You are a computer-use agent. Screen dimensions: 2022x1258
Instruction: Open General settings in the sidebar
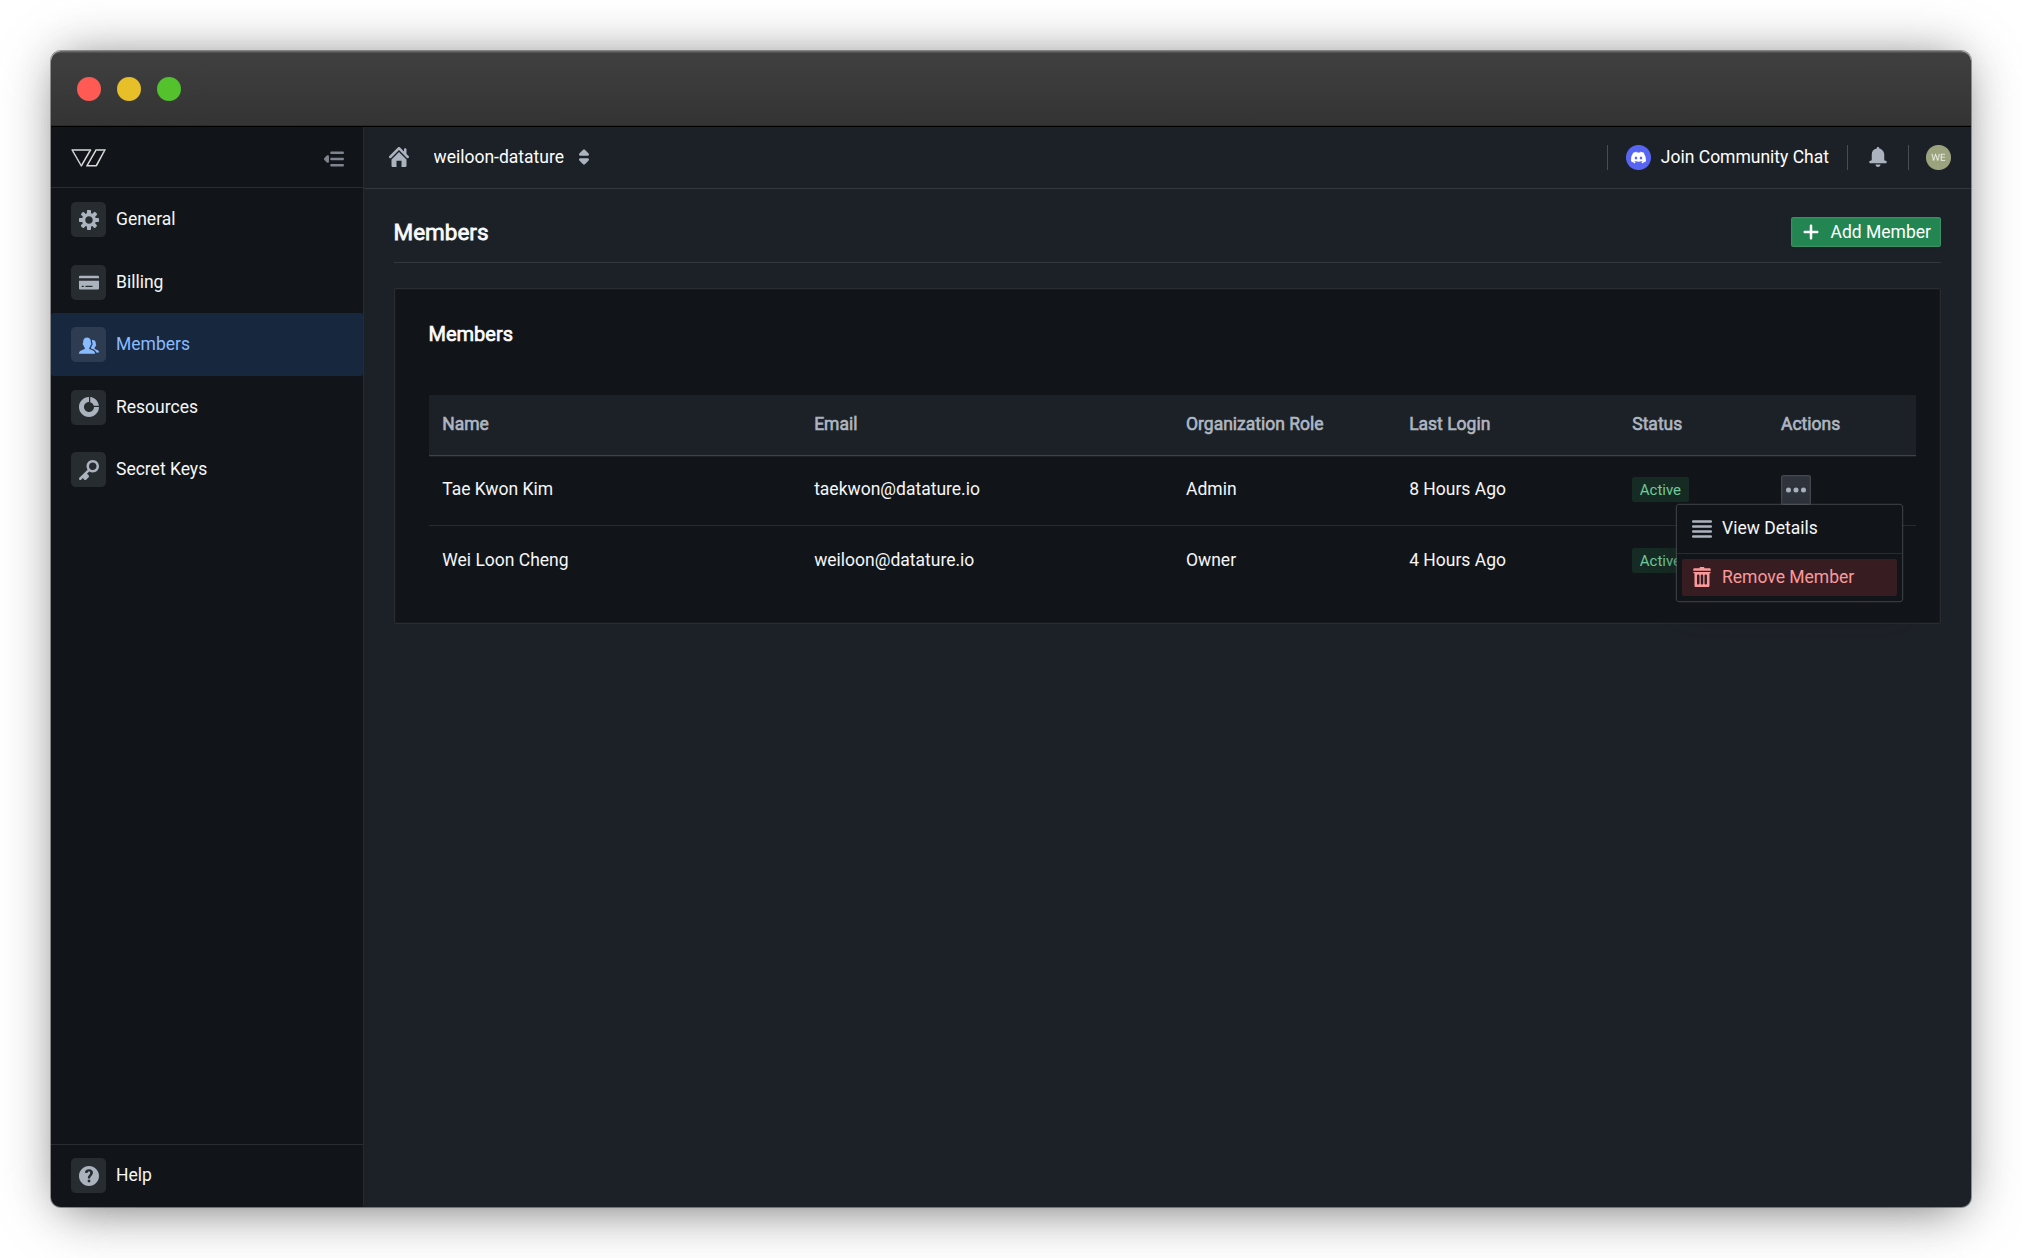click(x=145, y=219)
